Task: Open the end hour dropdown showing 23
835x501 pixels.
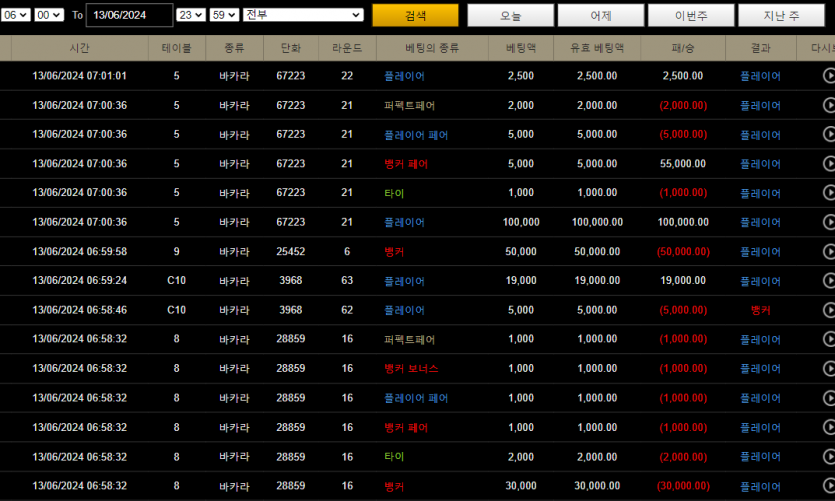Action: tap(191, 15)
